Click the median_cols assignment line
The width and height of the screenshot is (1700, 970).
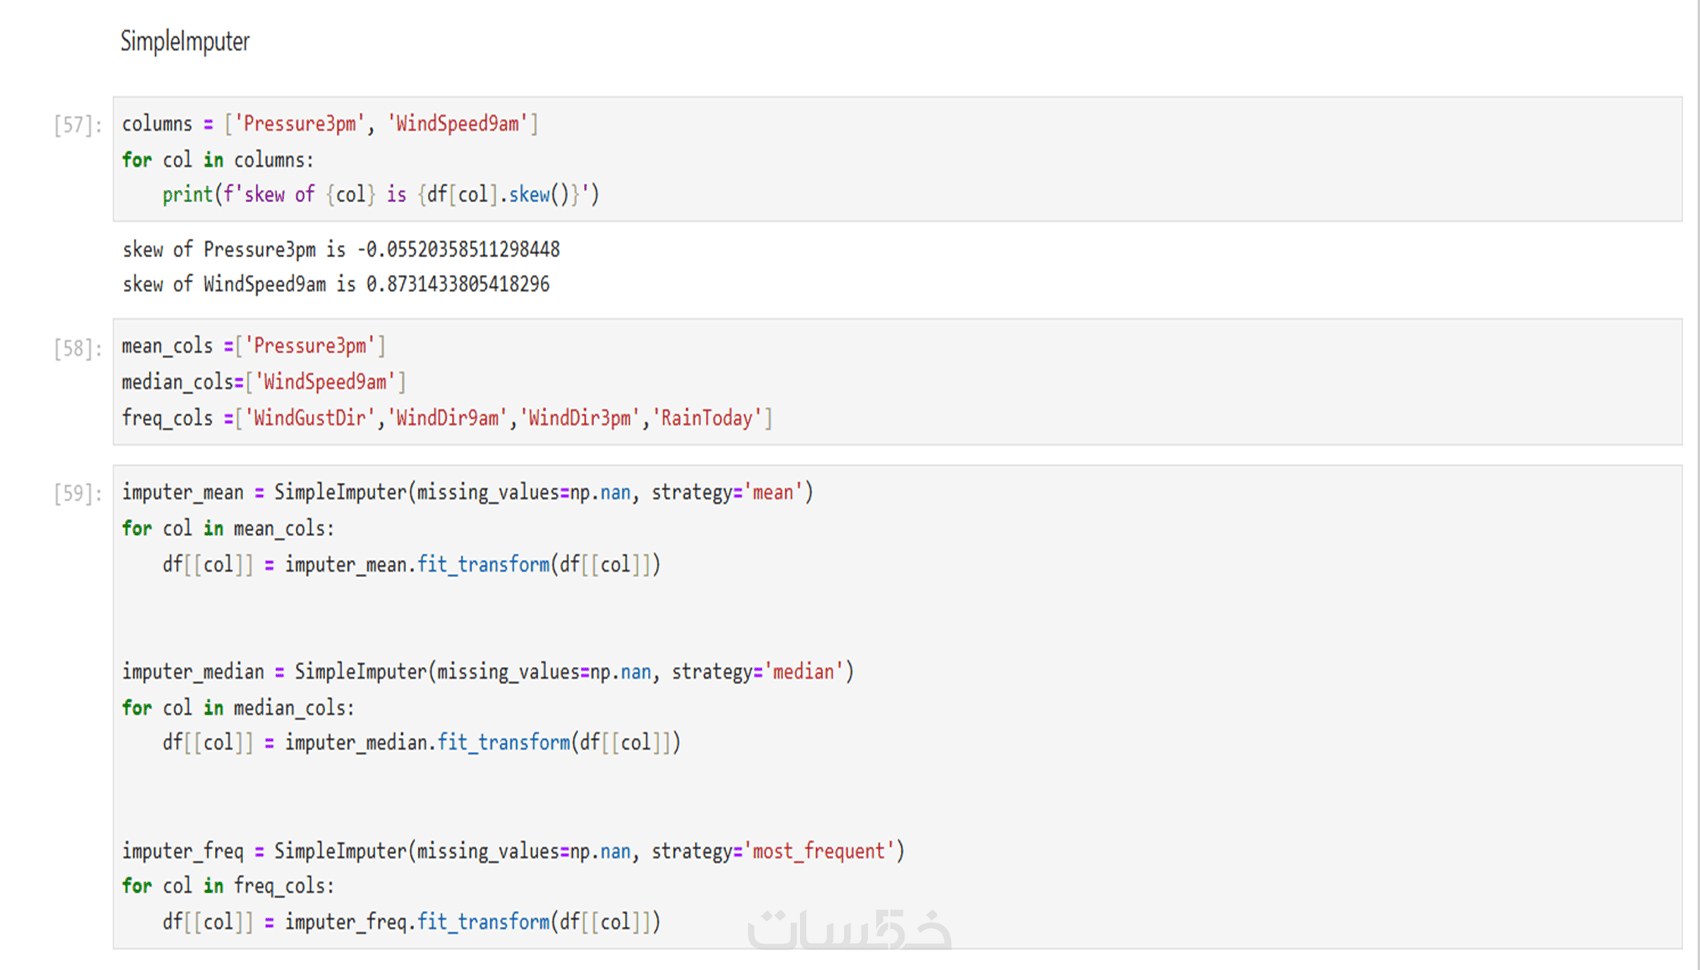[x=263, y=382]
